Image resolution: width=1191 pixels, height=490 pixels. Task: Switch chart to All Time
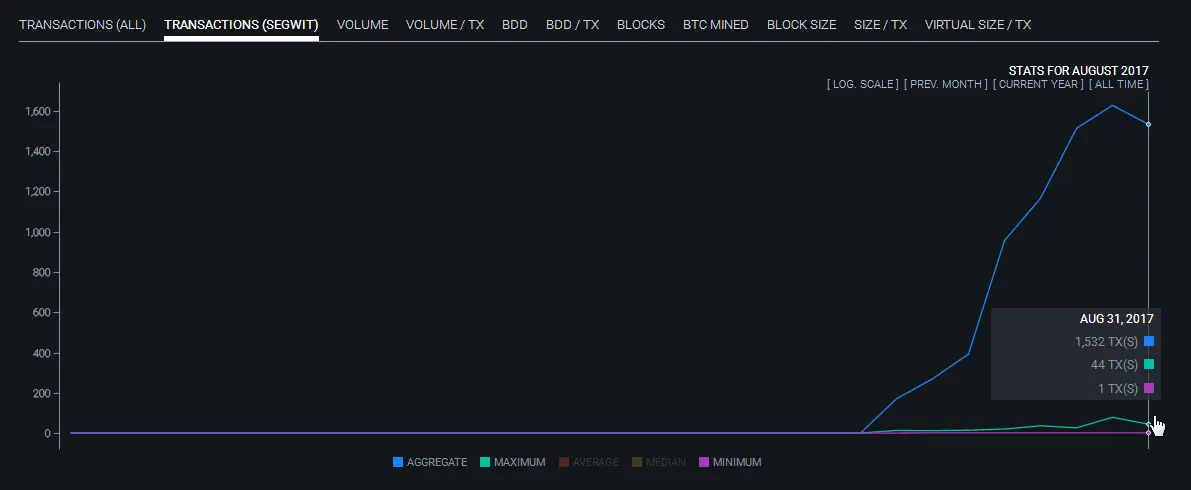click(x=1118, y=84)
